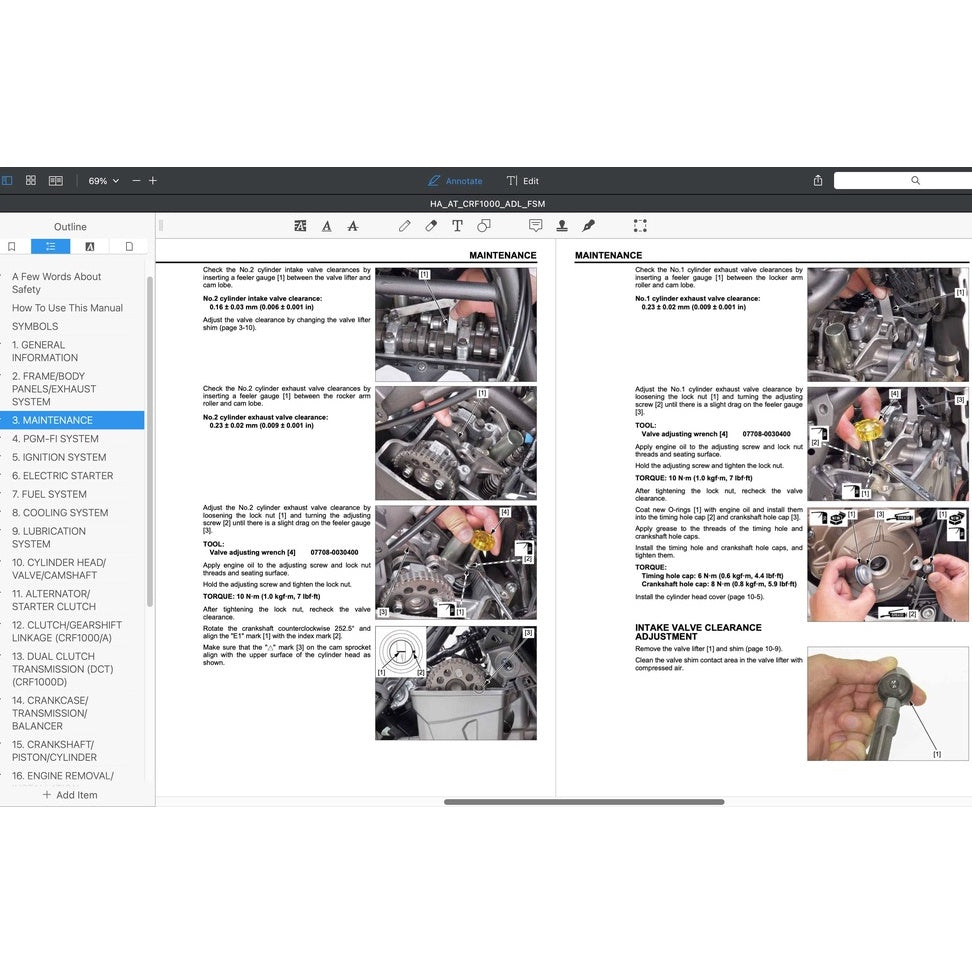Image resolution: width=972 pixels, height=972 pixels.
Task: Switch to Annotate mode
Action: point(456,180)
